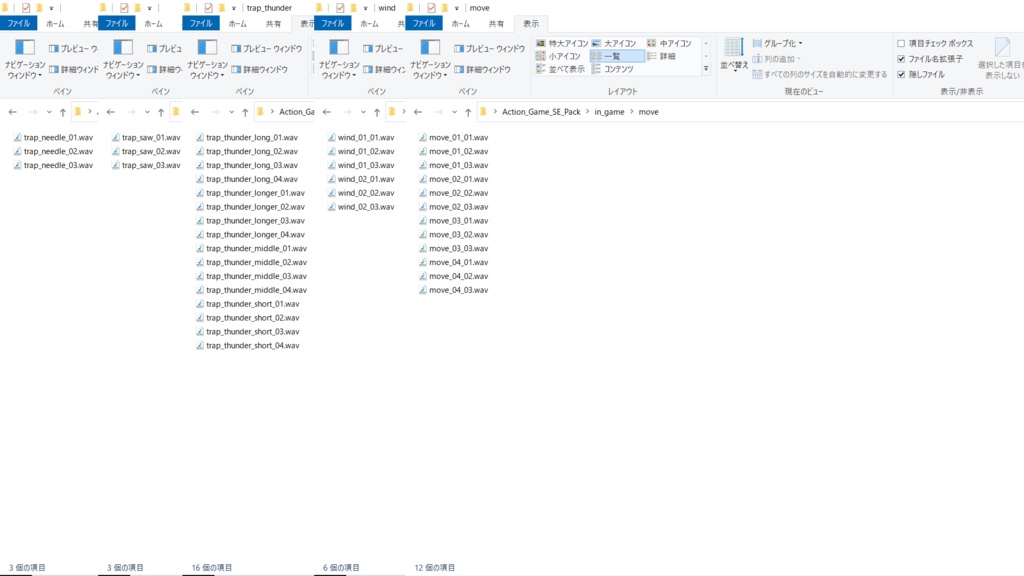Select file trap_thunder_middle_03.wav
The width and height of the screenshot is (1024, 576).
pyautogui.click(x=251, y=276)
